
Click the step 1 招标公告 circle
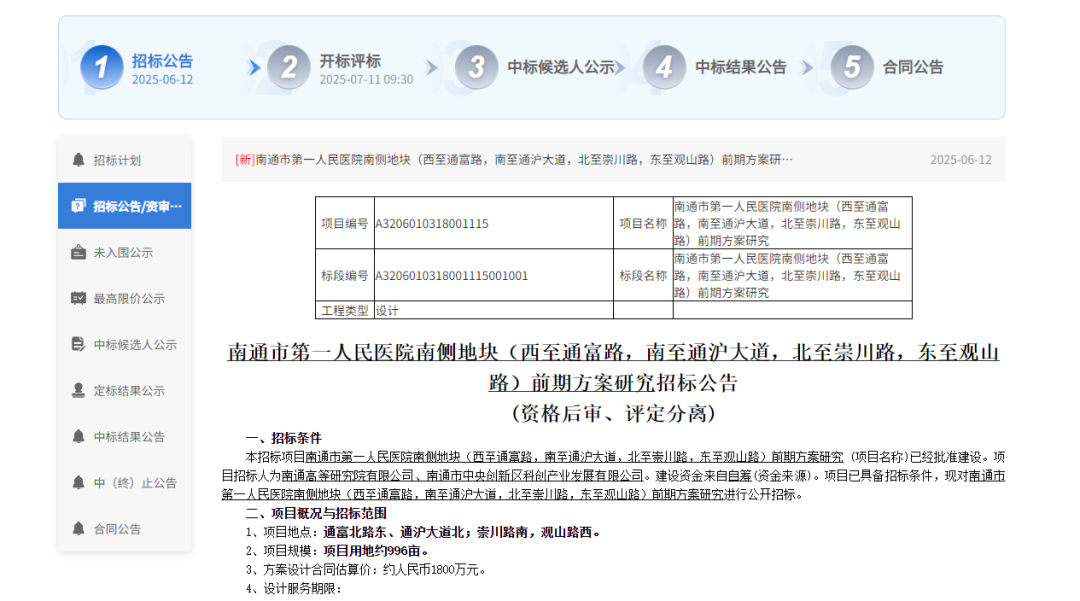pos(102,67)
